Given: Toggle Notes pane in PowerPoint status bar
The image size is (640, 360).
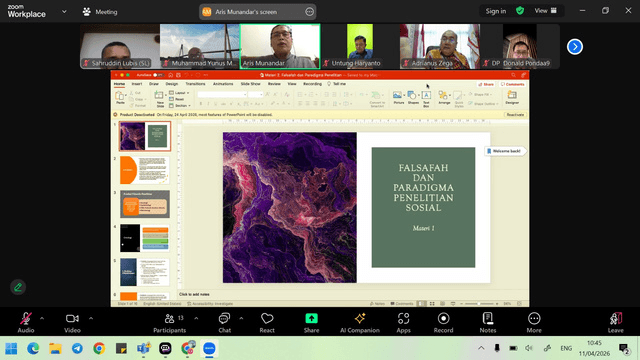Looking at the screenshot, I should (377, 304).
